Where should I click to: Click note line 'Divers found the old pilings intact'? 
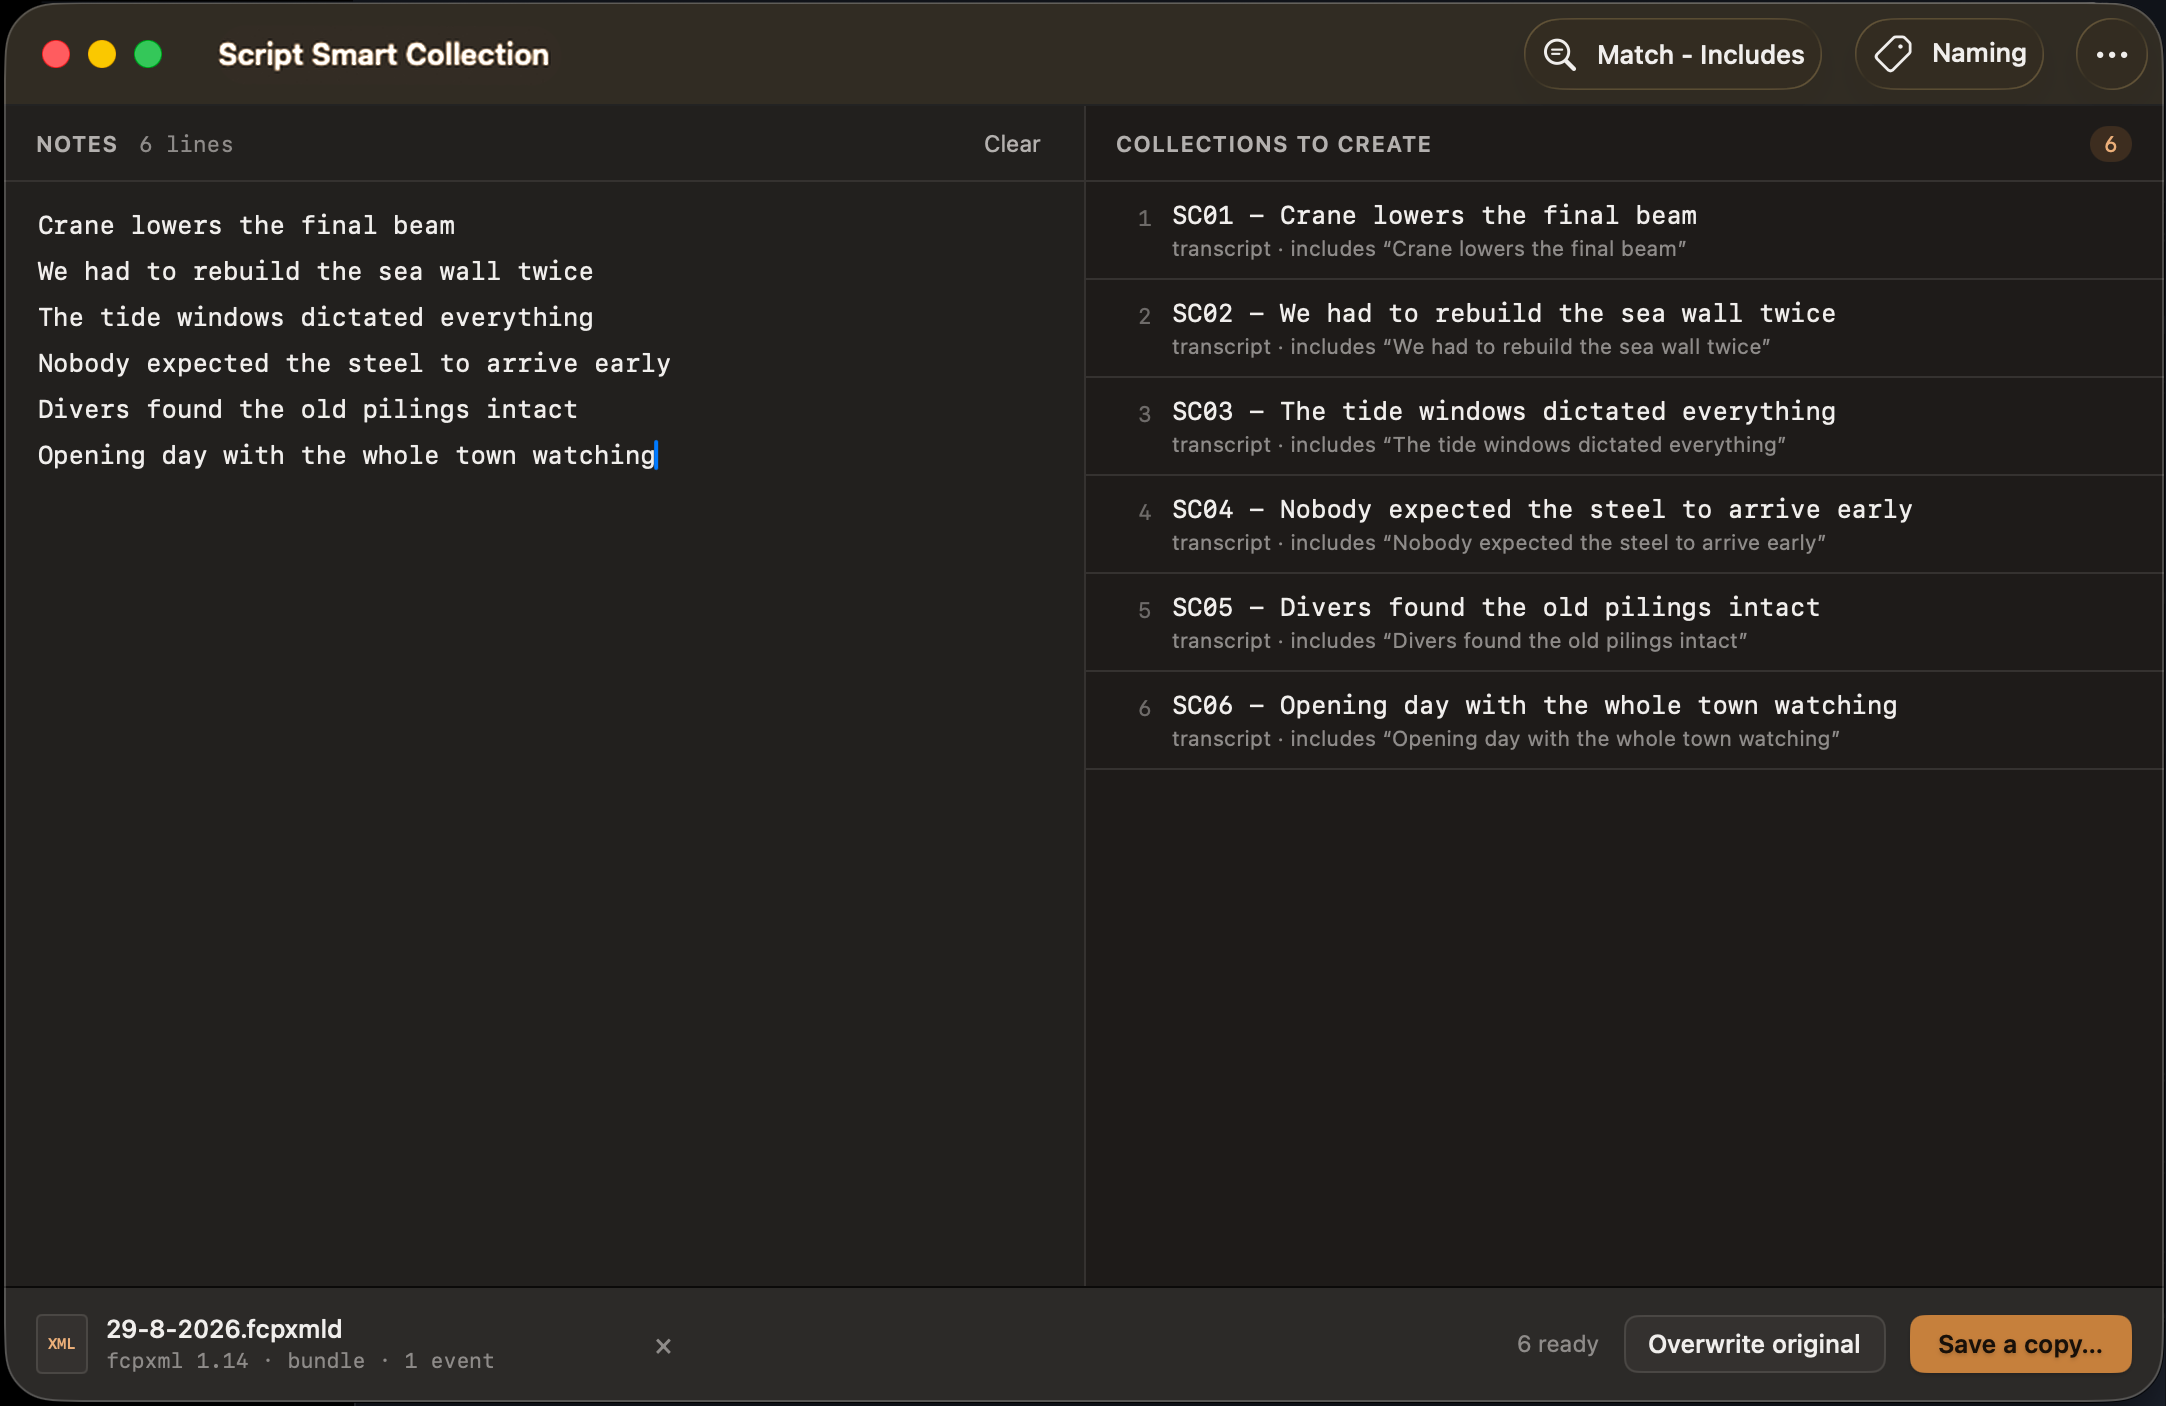(308, 410)
